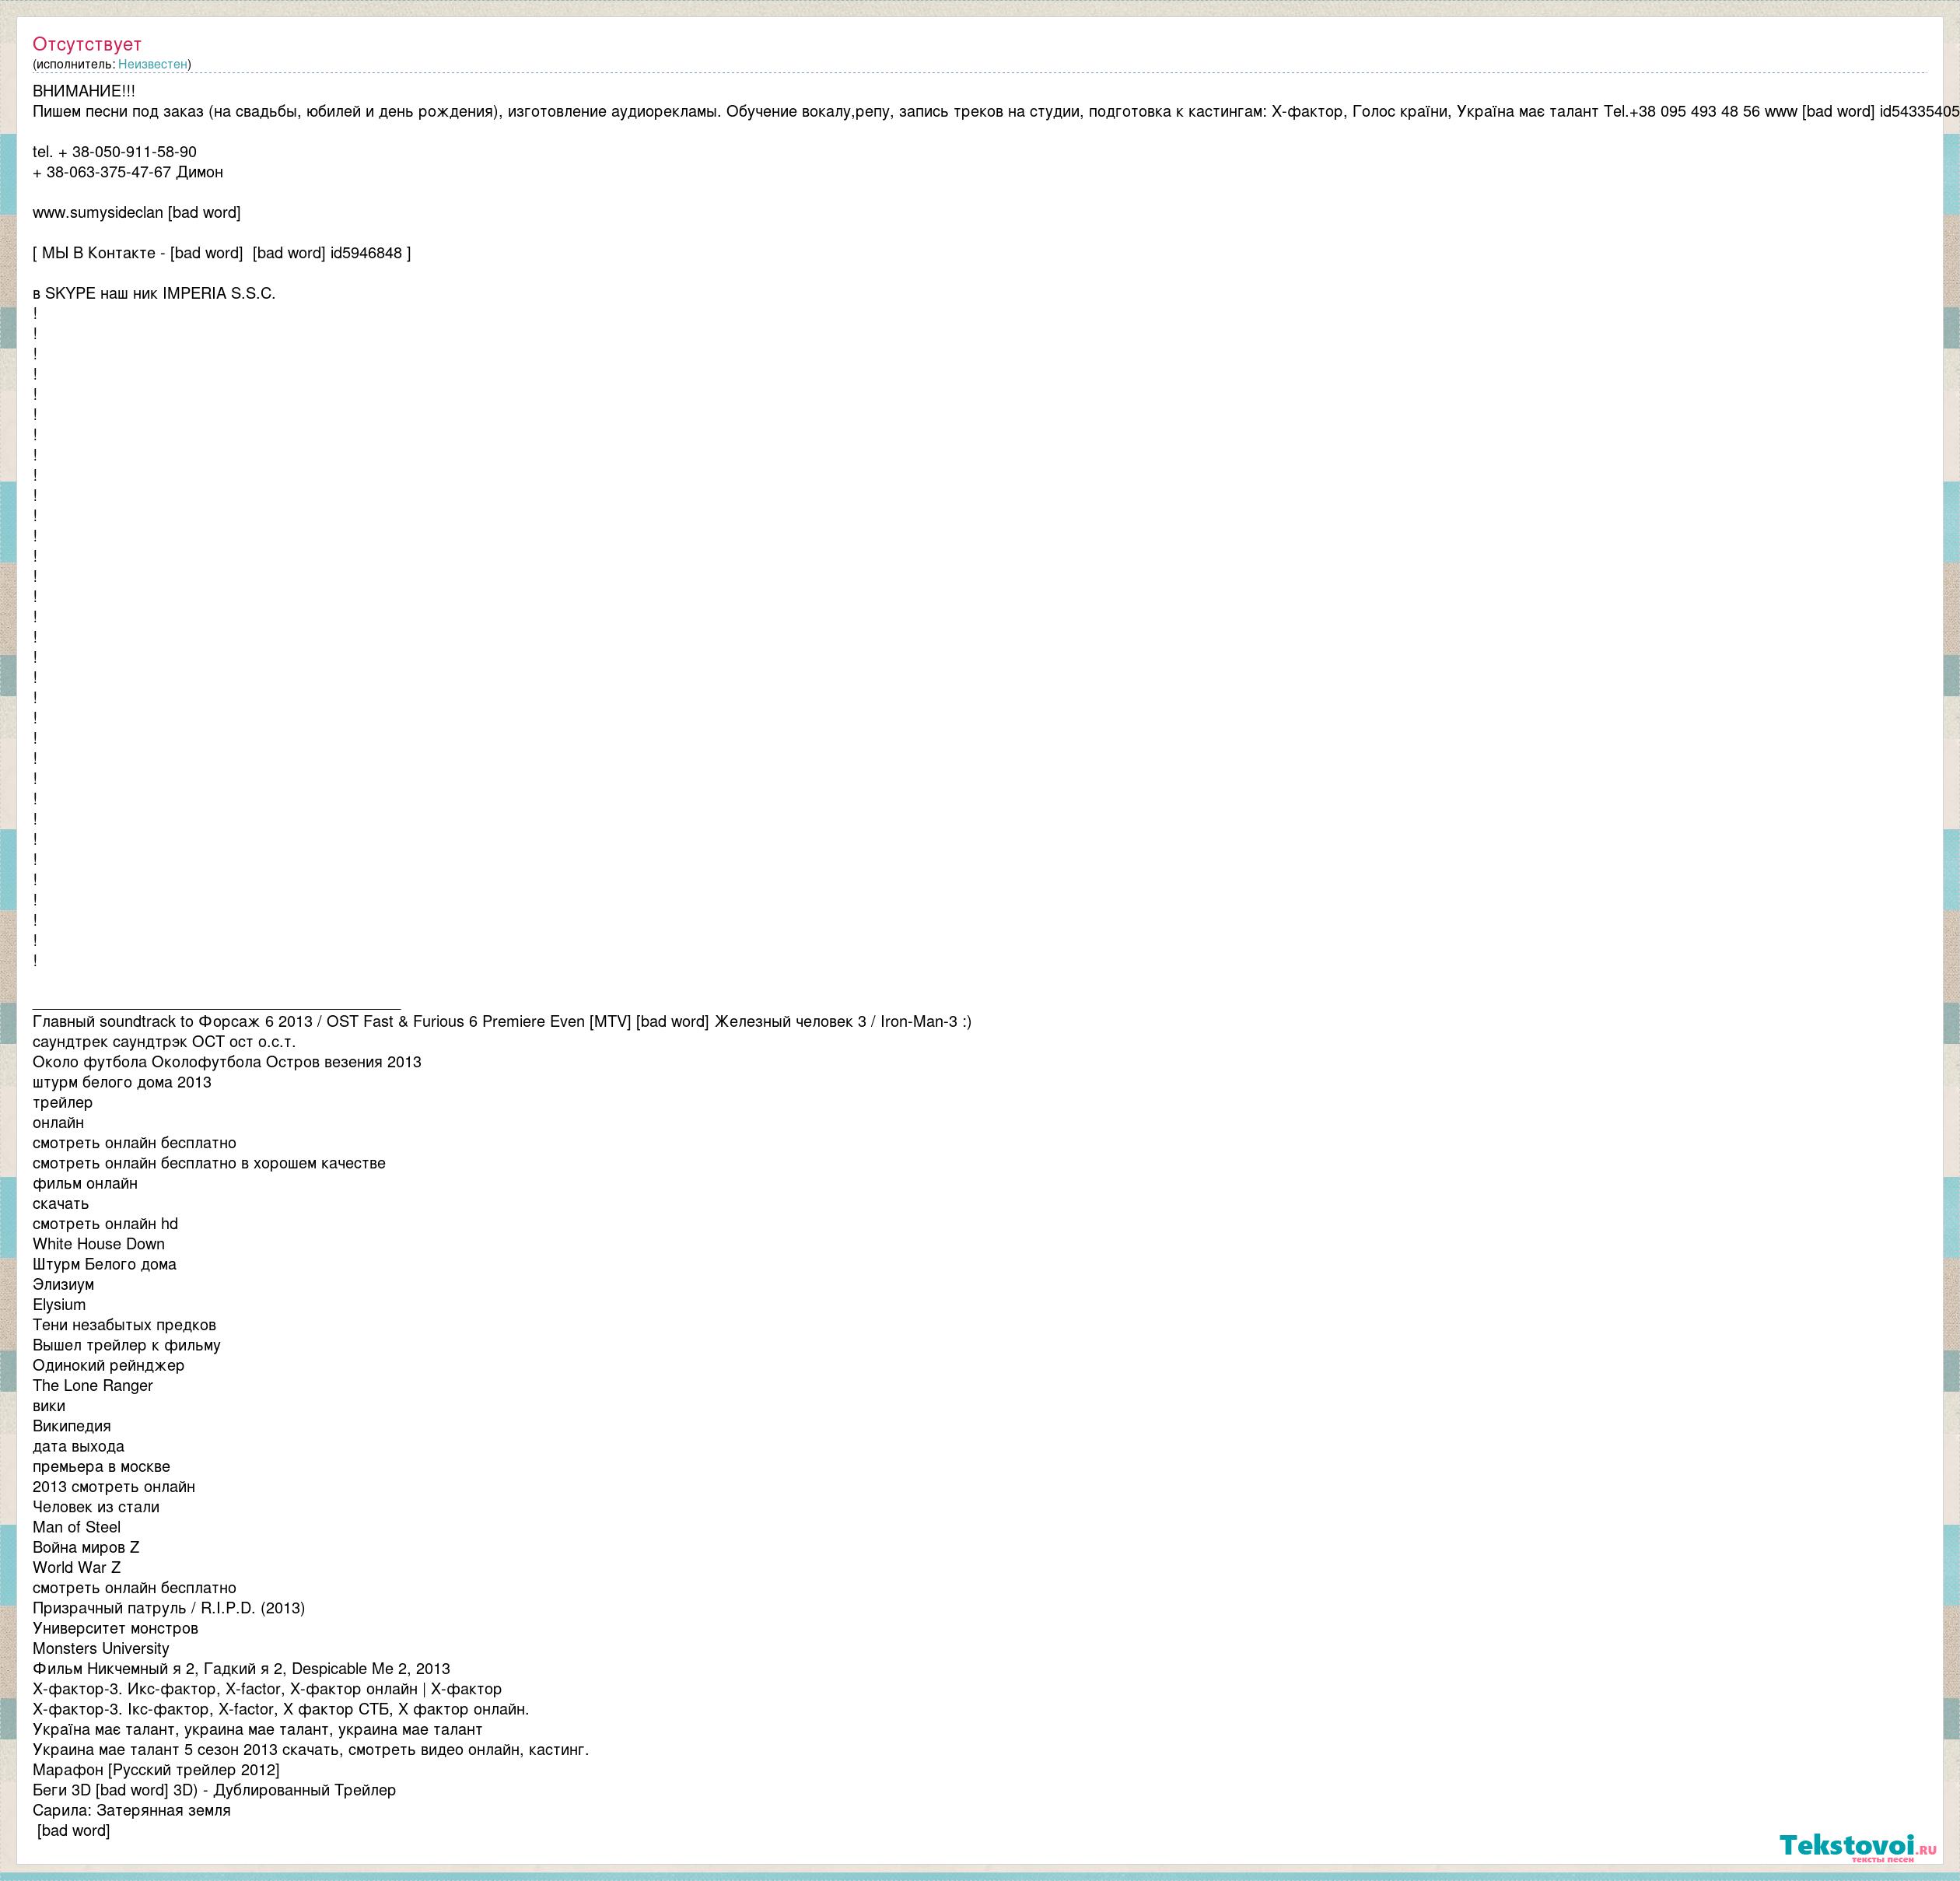Select the line саундтрек саундтрэк ОСТ ост о.с.т.
This screenshot has width=1960, height=1881.
pyautogui.click(x=164, y=1041)
